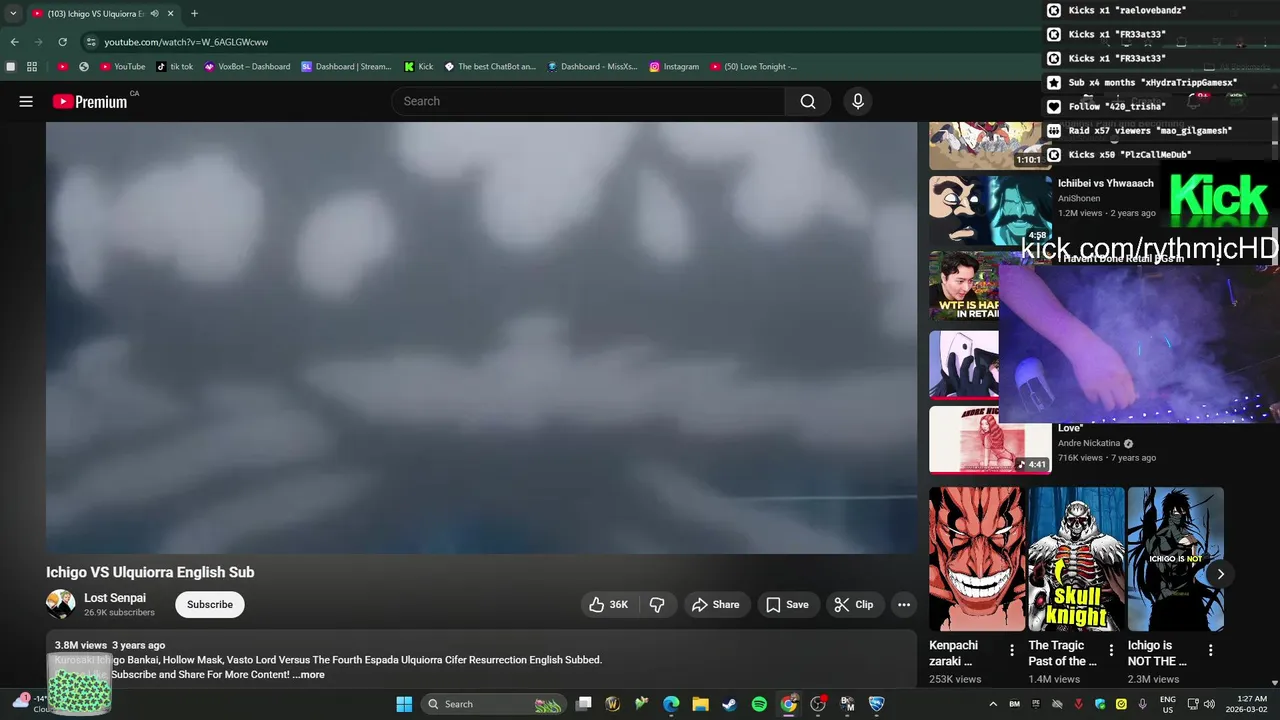
Task: Open Microsoft Edge from taskbar
Action: [x=671, y=704]
